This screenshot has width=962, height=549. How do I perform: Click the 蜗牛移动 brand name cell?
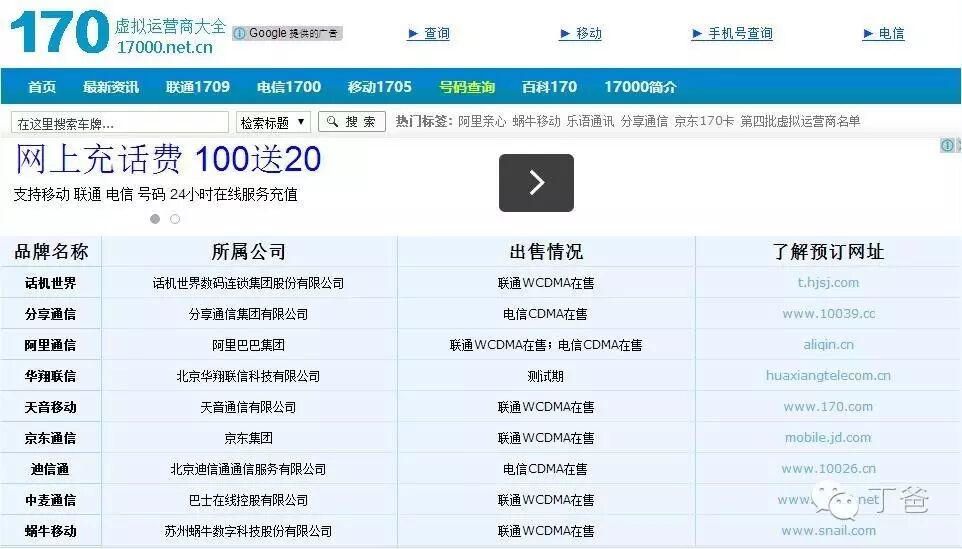coord(50,531)
